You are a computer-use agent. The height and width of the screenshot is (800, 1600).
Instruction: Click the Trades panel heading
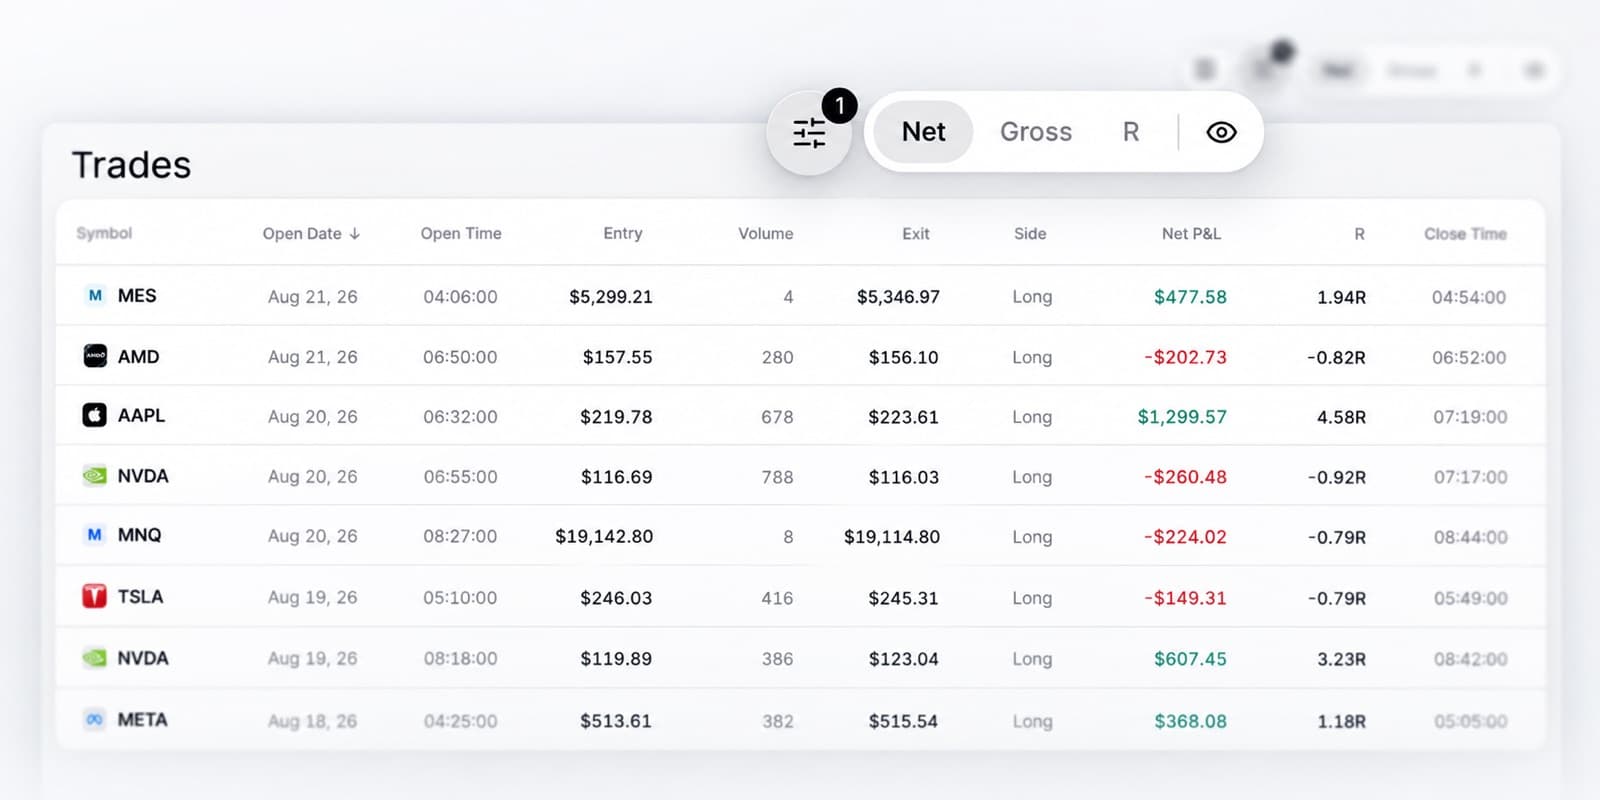click(x=131, y=165)
